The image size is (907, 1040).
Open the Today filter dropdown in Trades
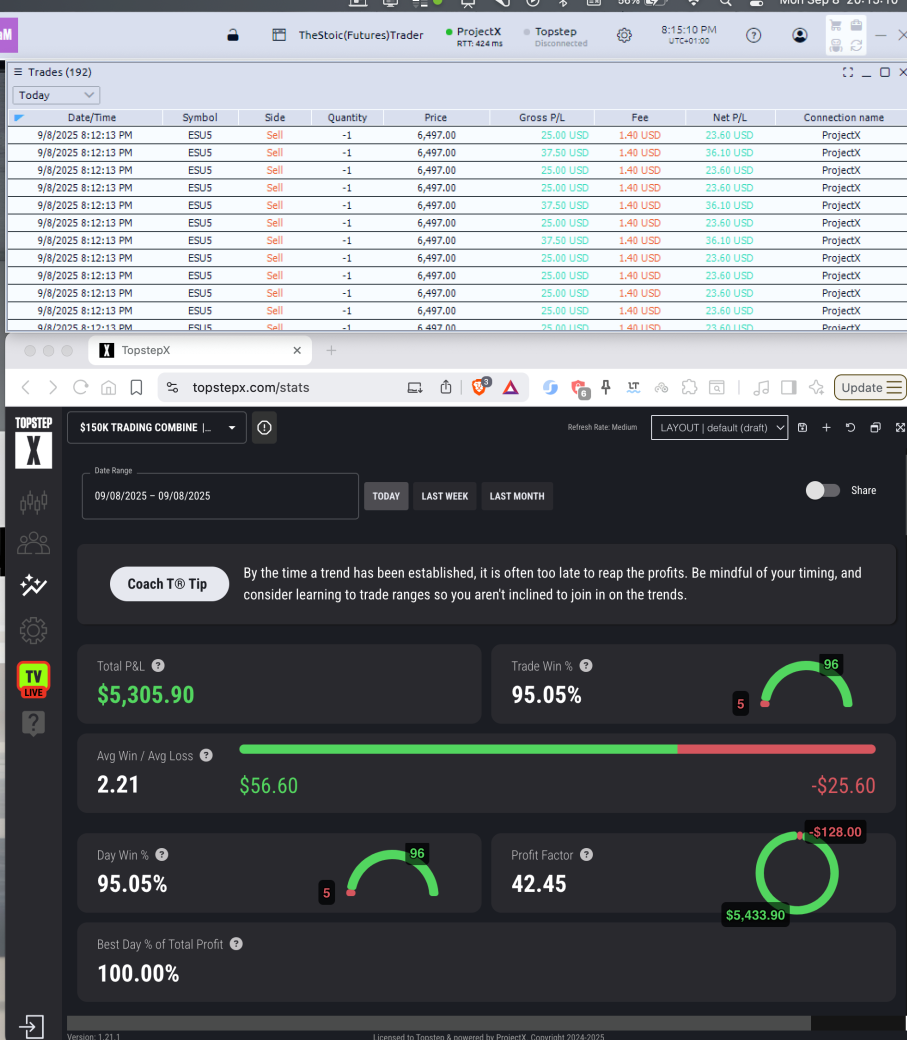tap(56, 95)
